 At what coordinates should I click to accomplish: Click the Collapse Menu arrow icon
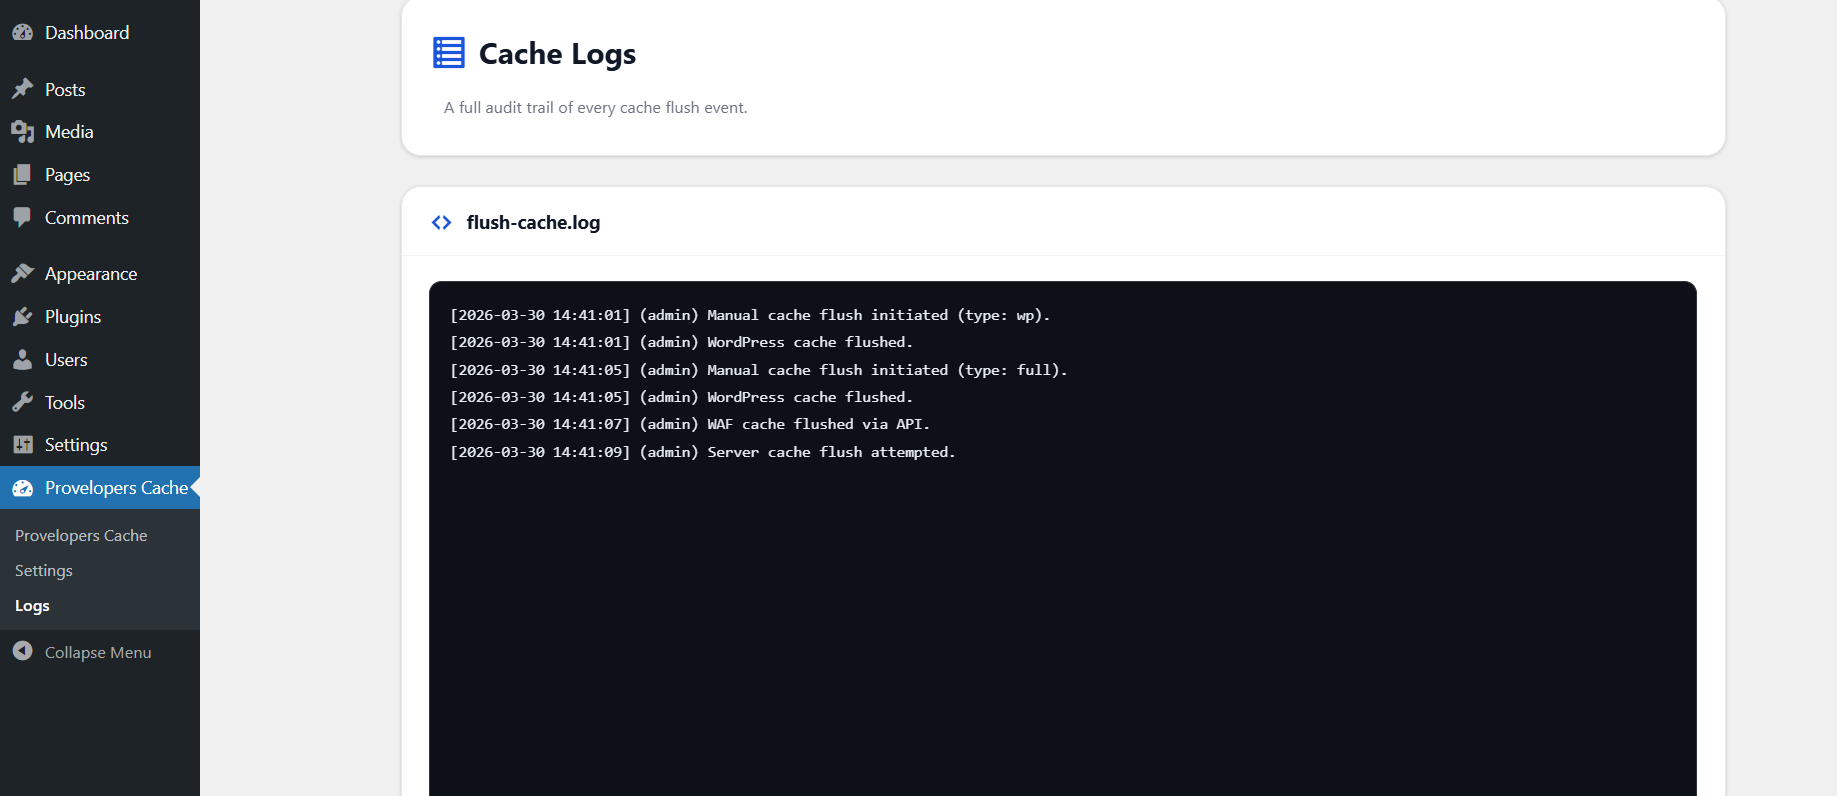click(22, 651)
